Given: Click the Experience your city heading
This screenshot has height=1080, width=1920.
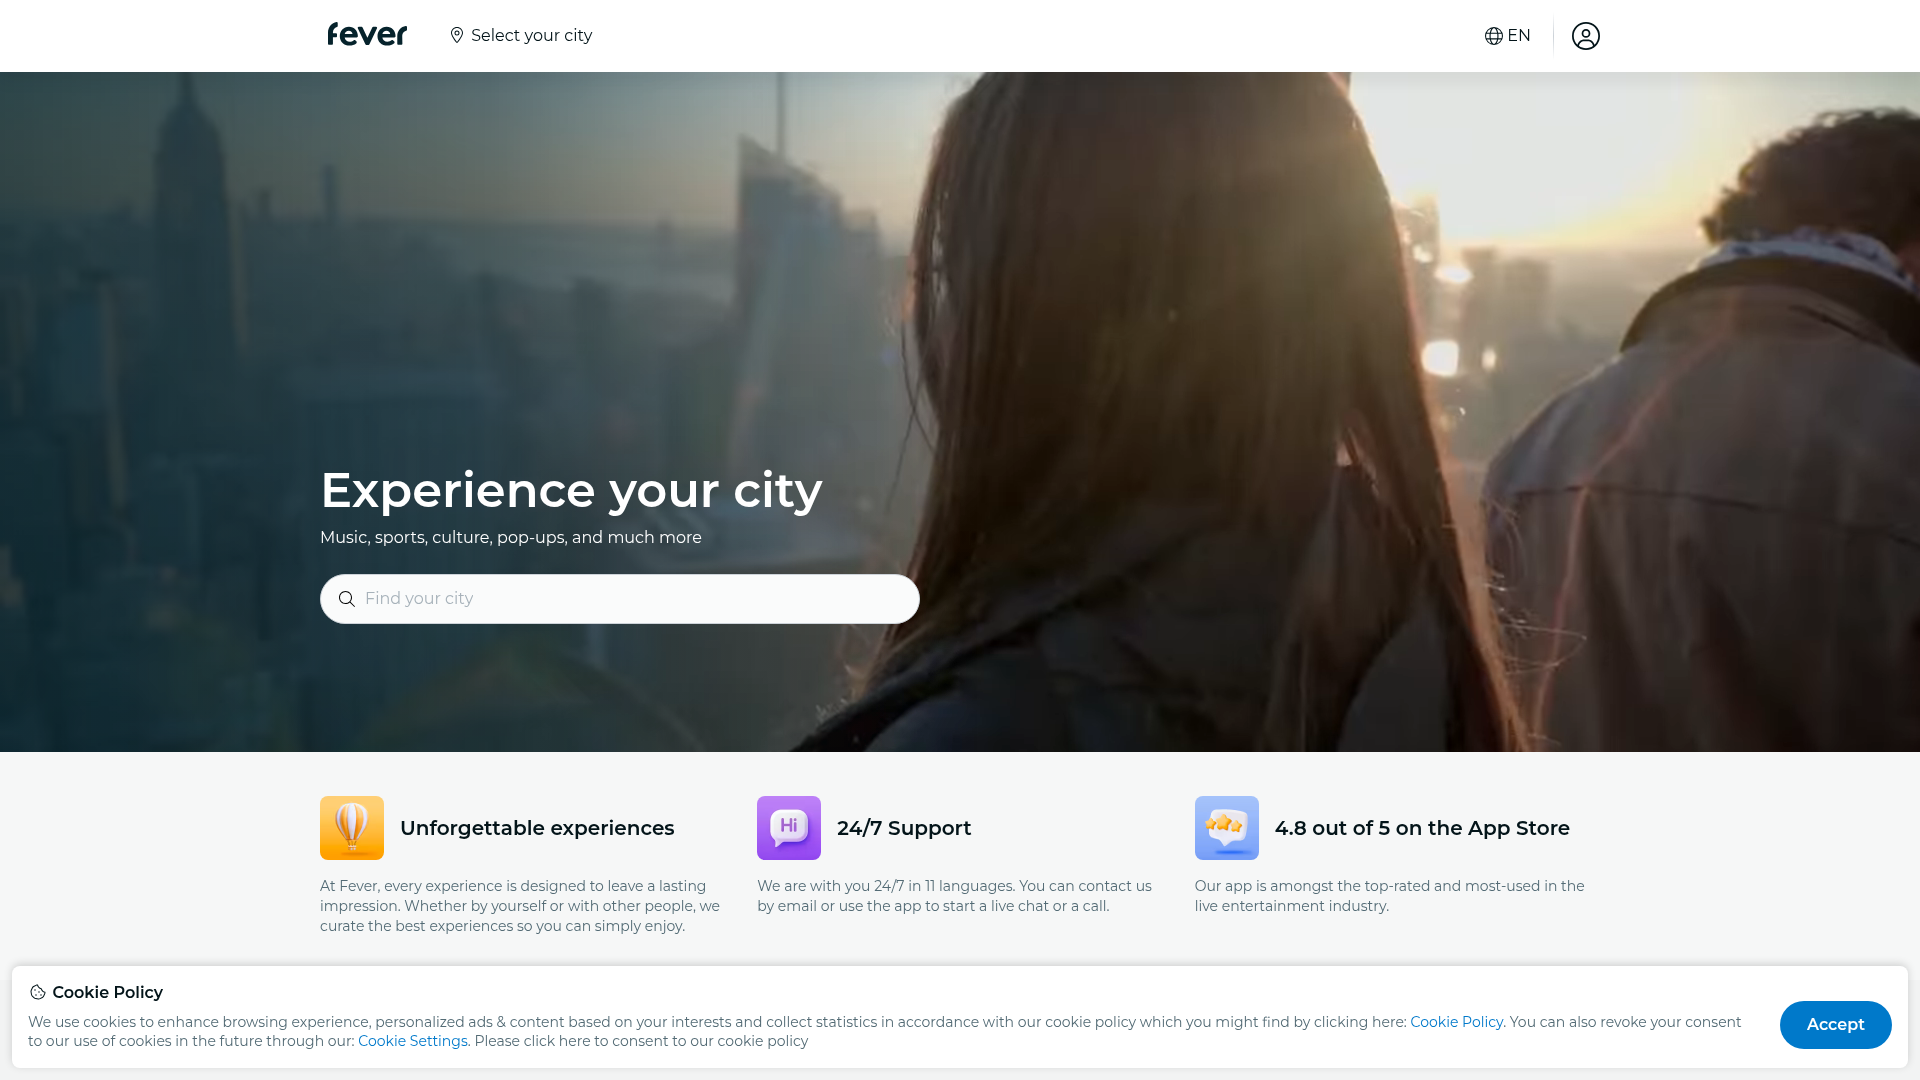Looking at the screenshot, I should point(571,490).
